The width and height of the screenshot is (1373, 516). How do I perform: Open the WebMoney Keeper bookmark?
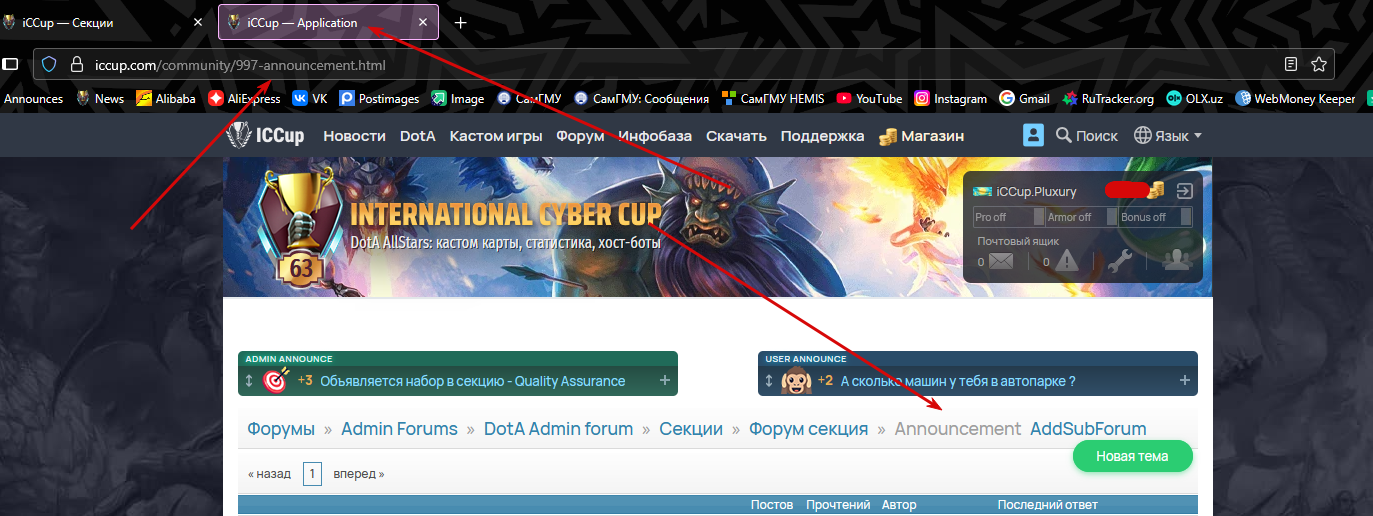coord(1296,99)
